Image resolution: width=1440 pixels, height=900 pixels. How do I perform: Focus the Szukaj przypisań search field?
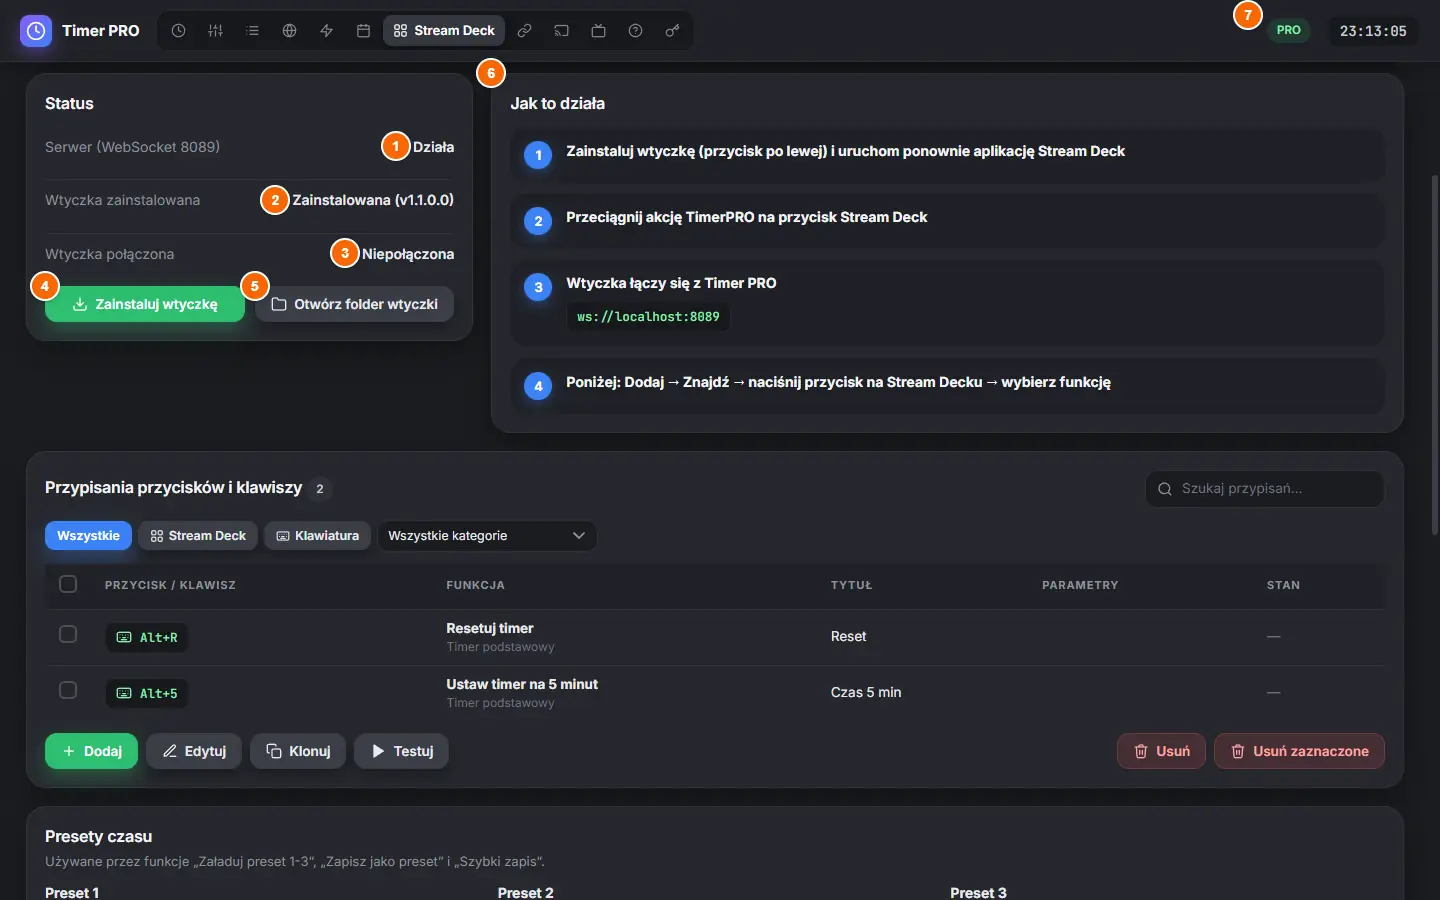(x=1265, y=489)
